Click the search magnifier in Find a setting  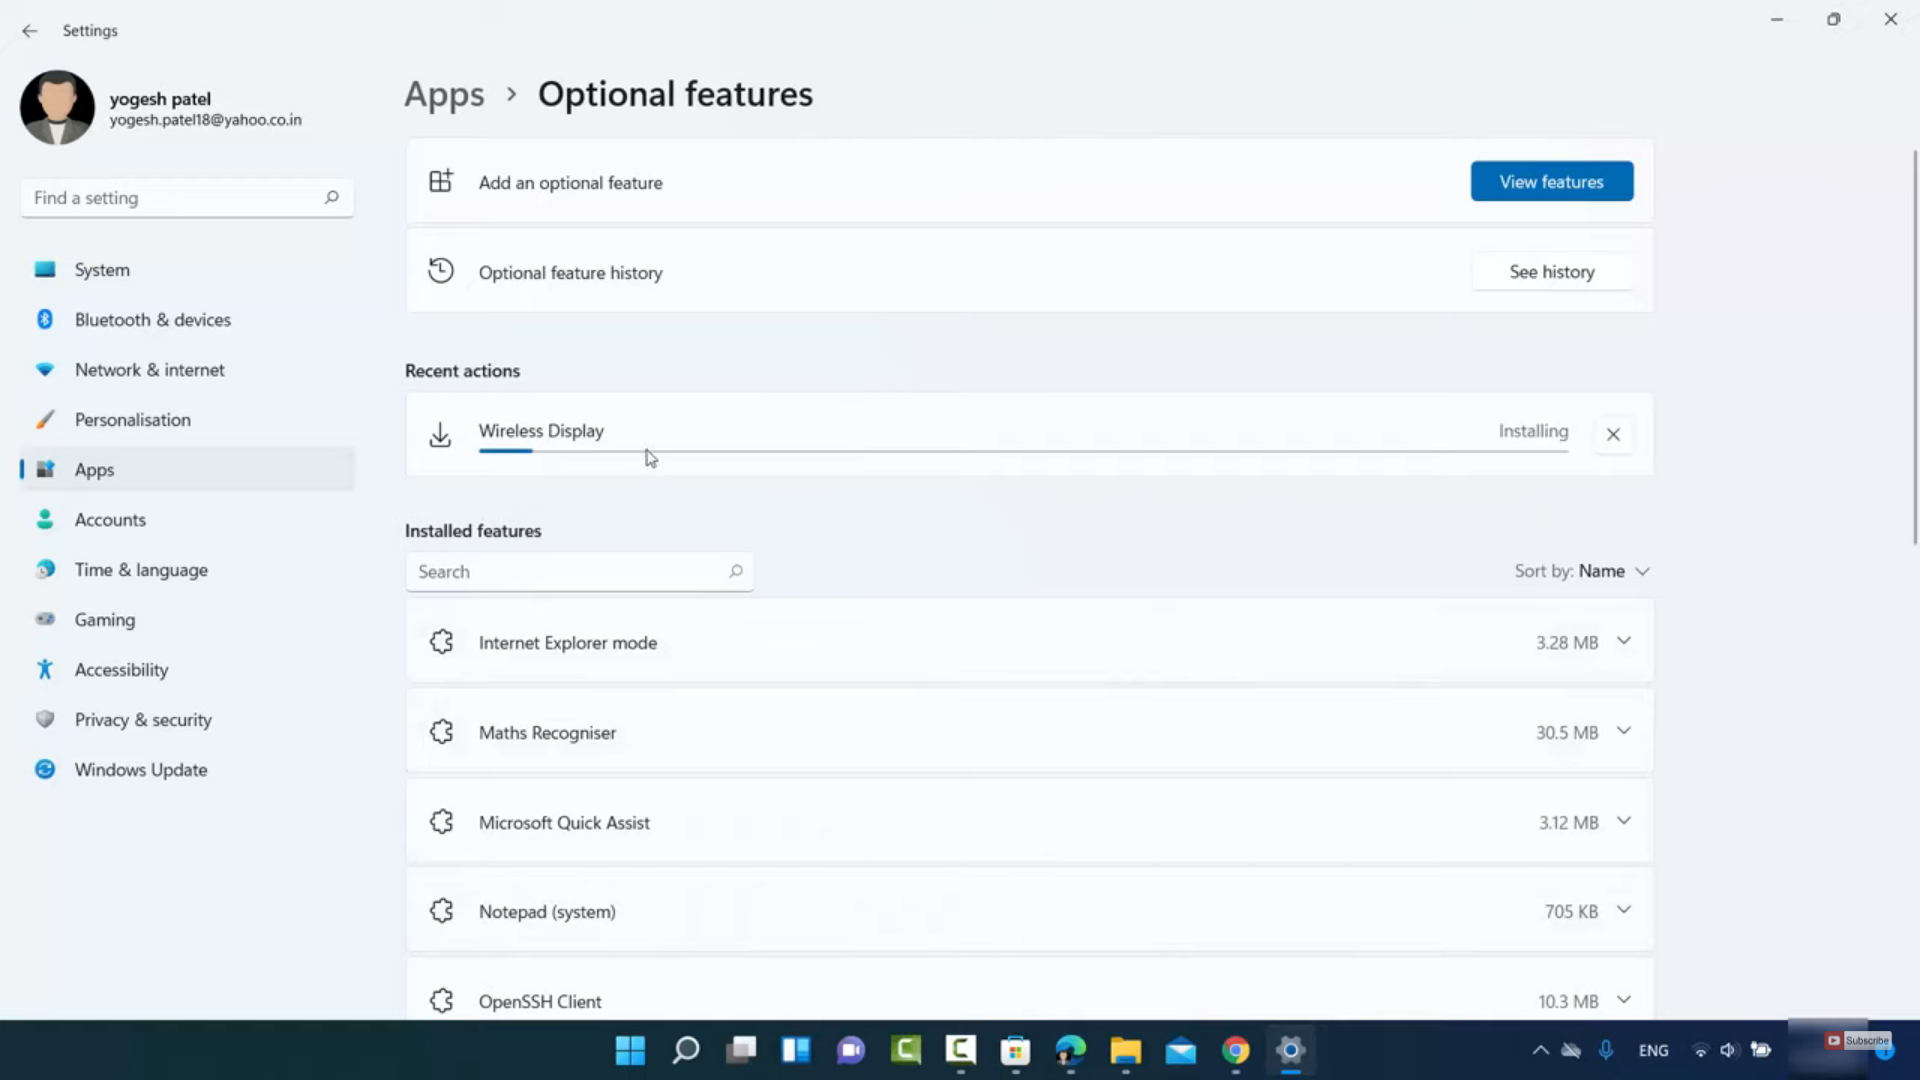332,198
